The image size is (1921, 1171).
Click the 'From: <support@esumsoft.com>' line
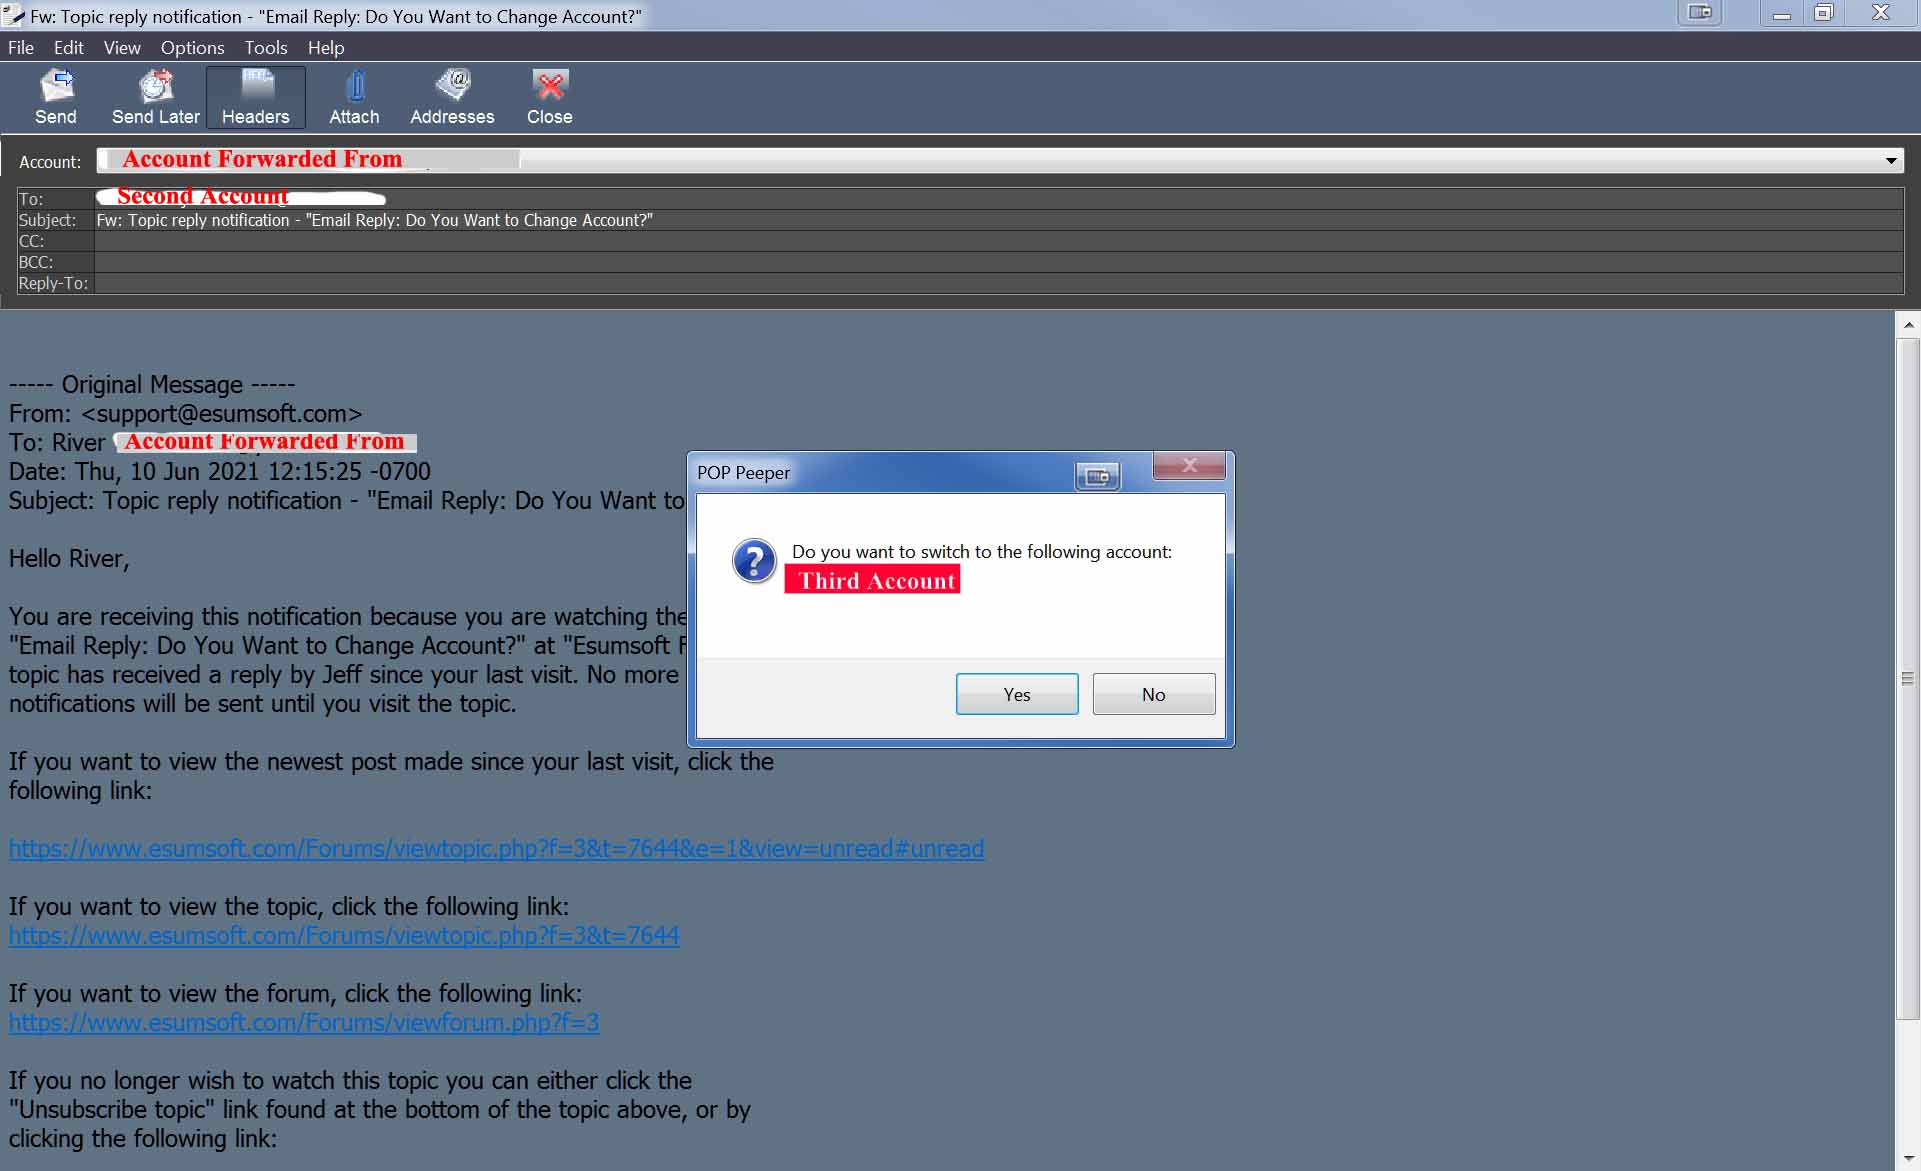click(185, 413)
